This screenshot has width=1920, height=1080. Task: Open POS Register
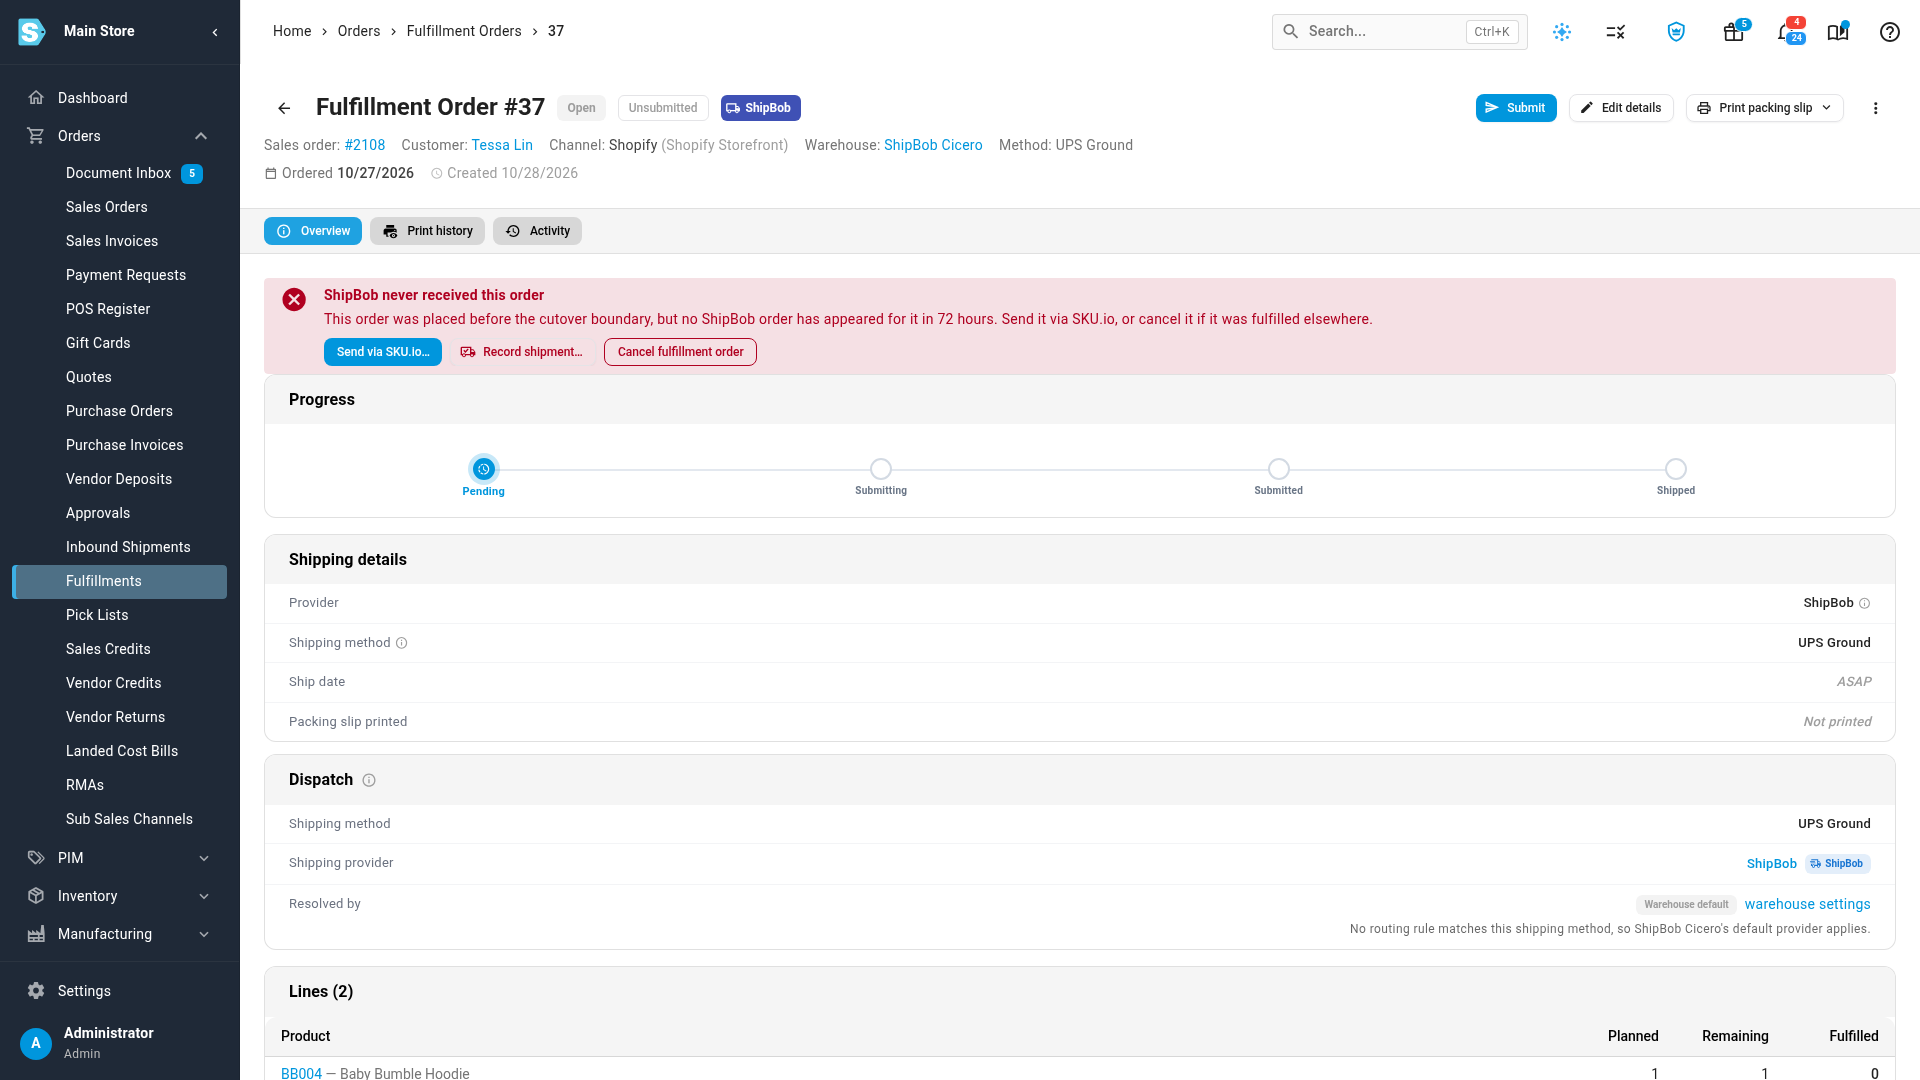[120, 309]
